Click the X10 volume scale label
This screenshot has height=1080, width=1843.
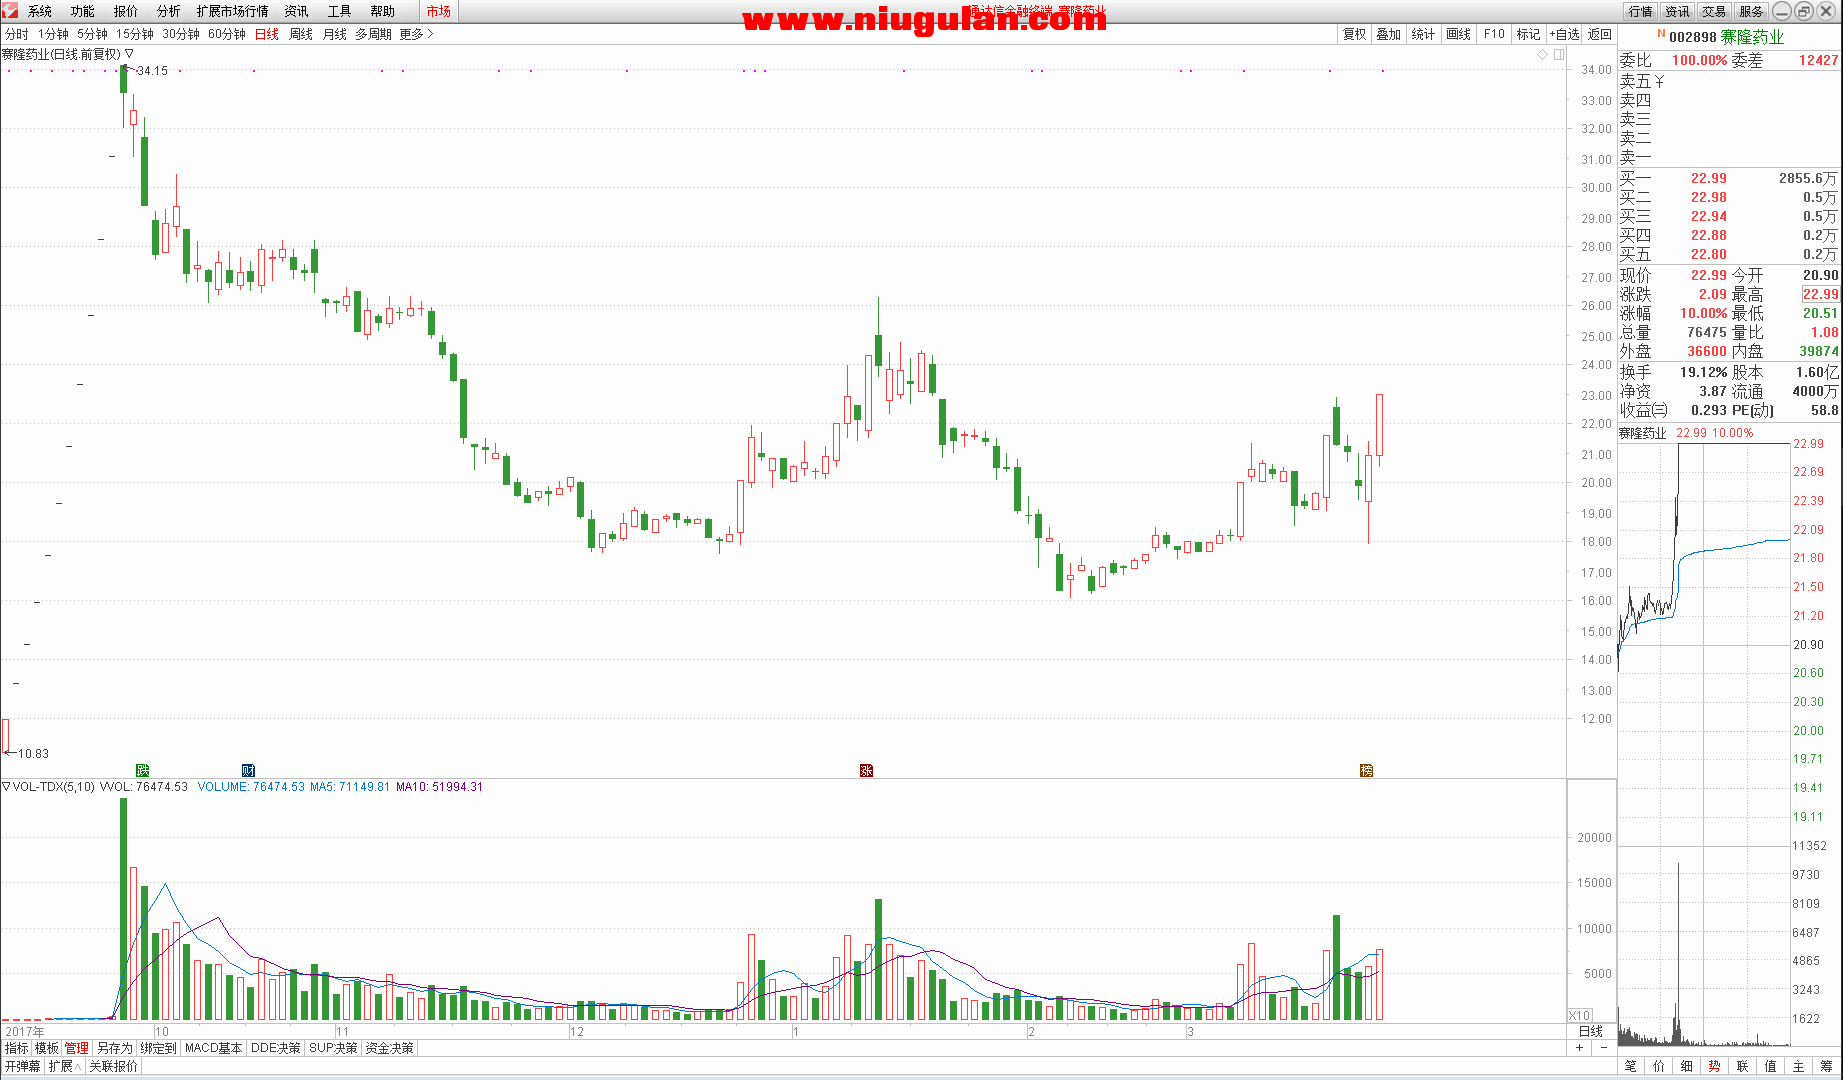(1580, 1015)
